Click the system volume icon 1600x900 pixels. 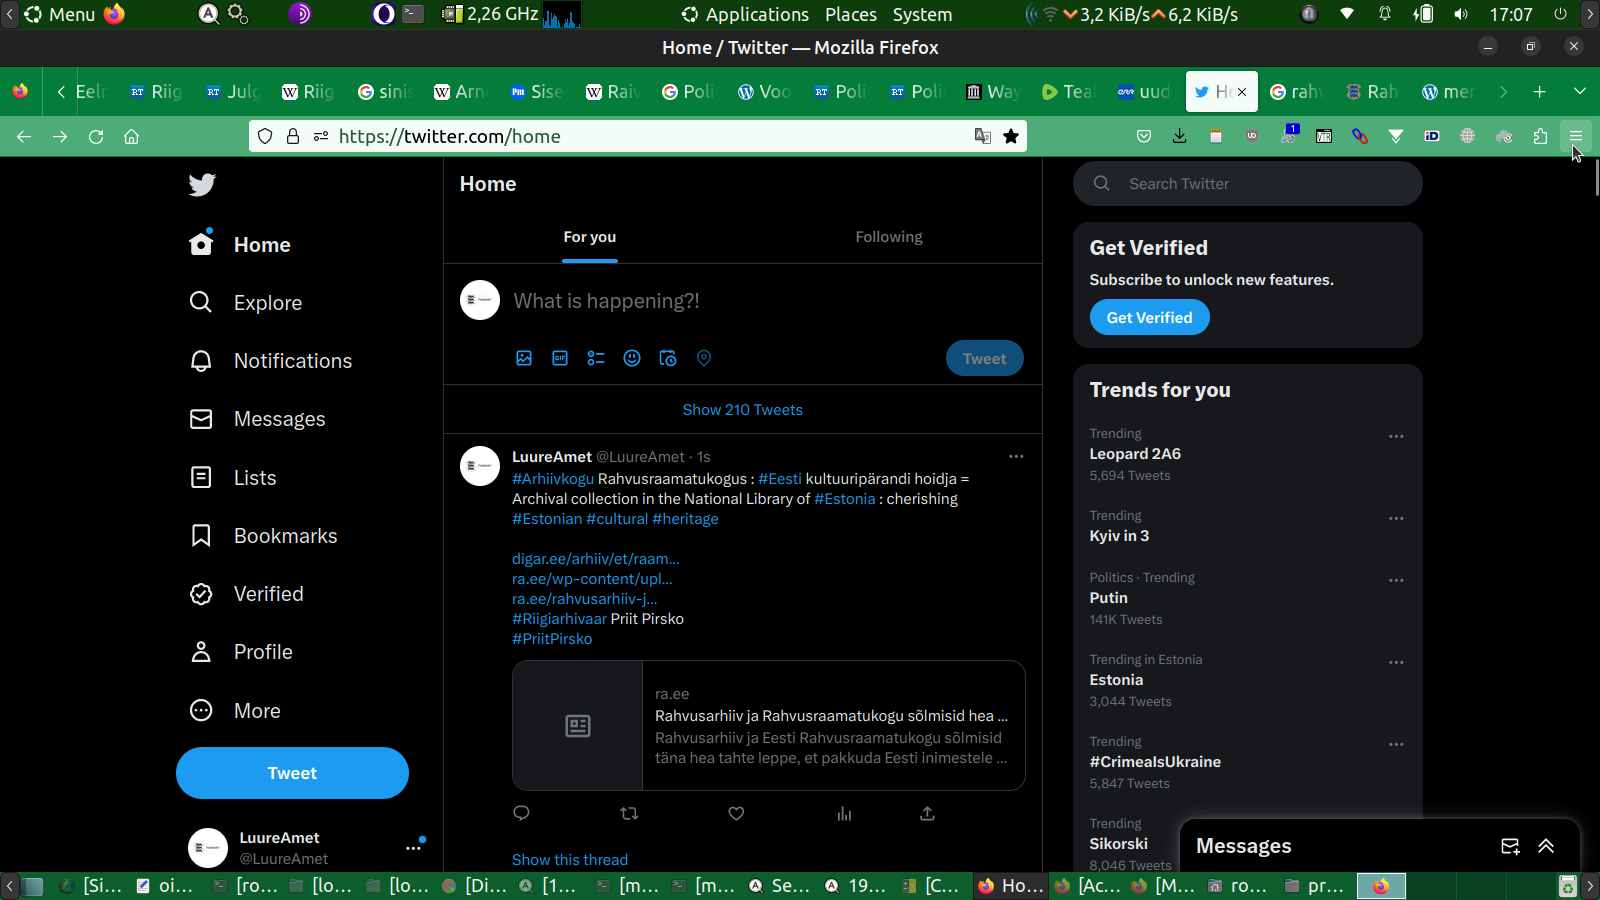tap(1461, 14)
